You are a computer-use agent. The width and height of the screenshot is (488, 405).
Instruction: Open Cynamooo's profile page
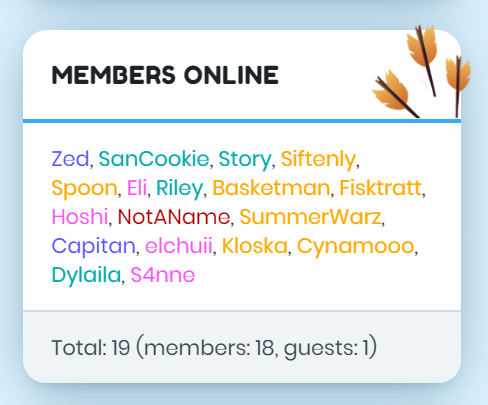point(356,247)
